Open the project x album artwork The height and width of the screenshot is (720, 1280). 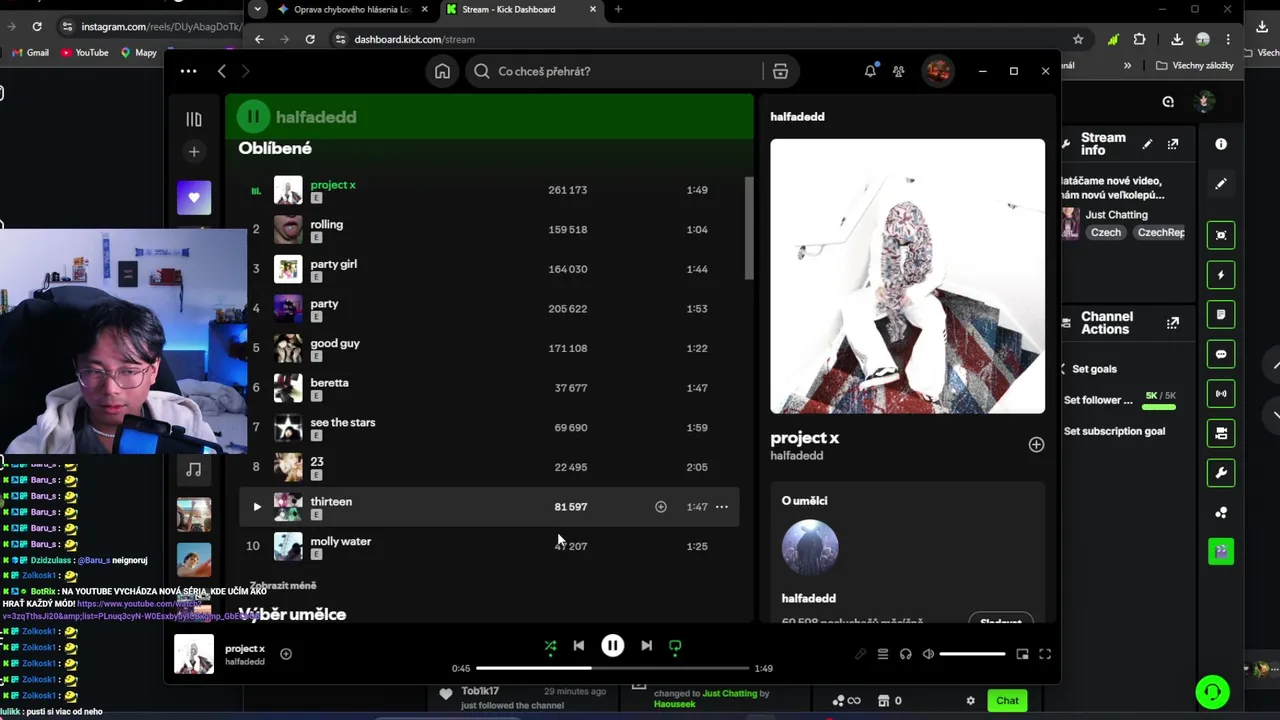[x=907, y=276]
